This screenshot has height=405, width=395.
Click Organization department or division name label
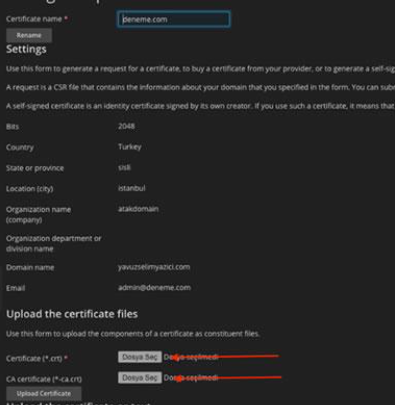[x=54, y=244]
